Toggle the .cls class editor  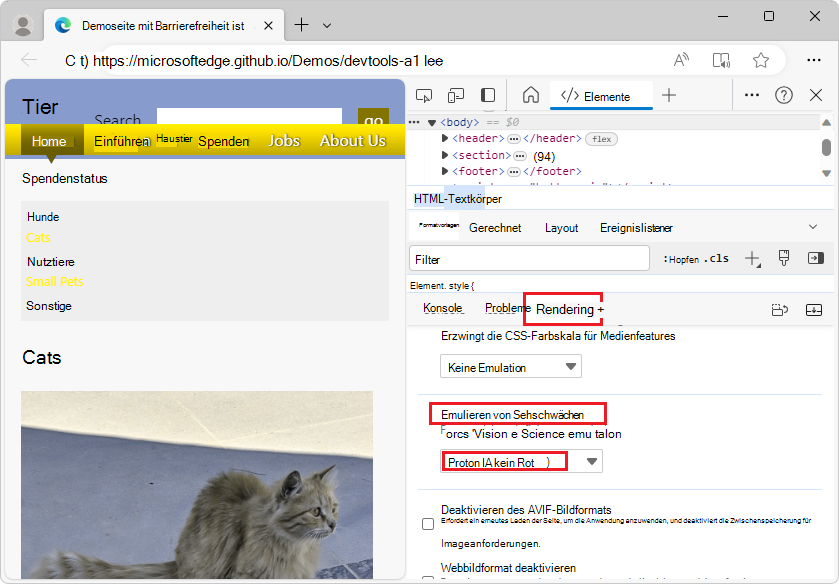(718, 258)
